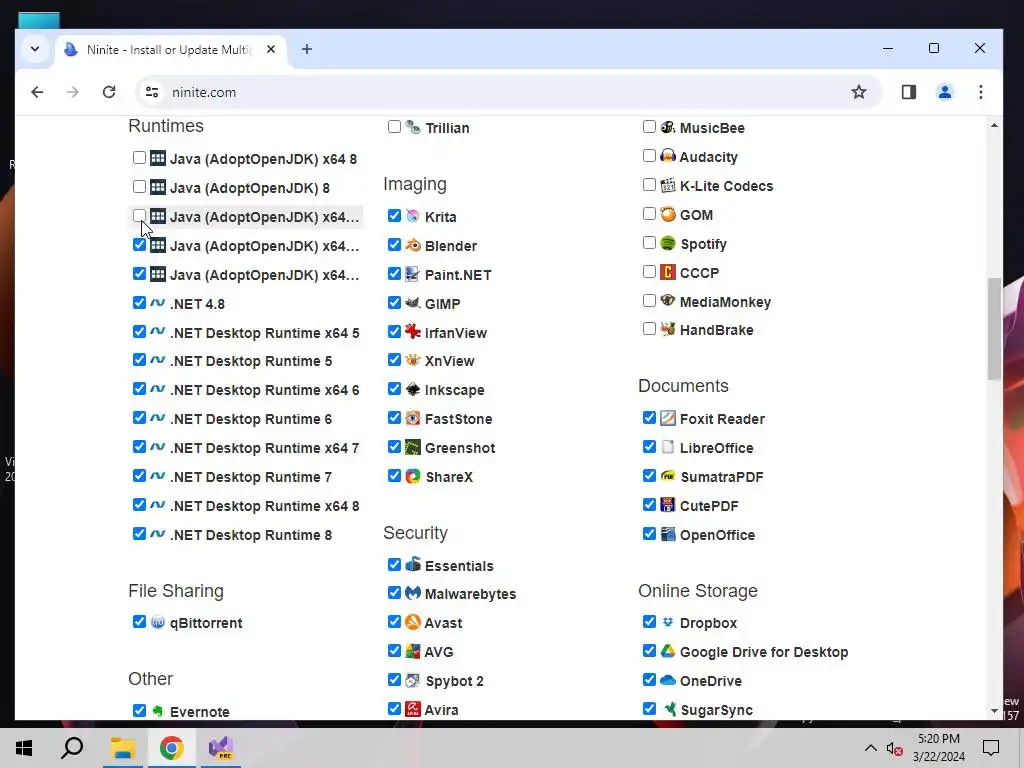Viewport: 1024px width, 768px height.
Task: Click the ninite.com address bar
Action: [509, 92]
